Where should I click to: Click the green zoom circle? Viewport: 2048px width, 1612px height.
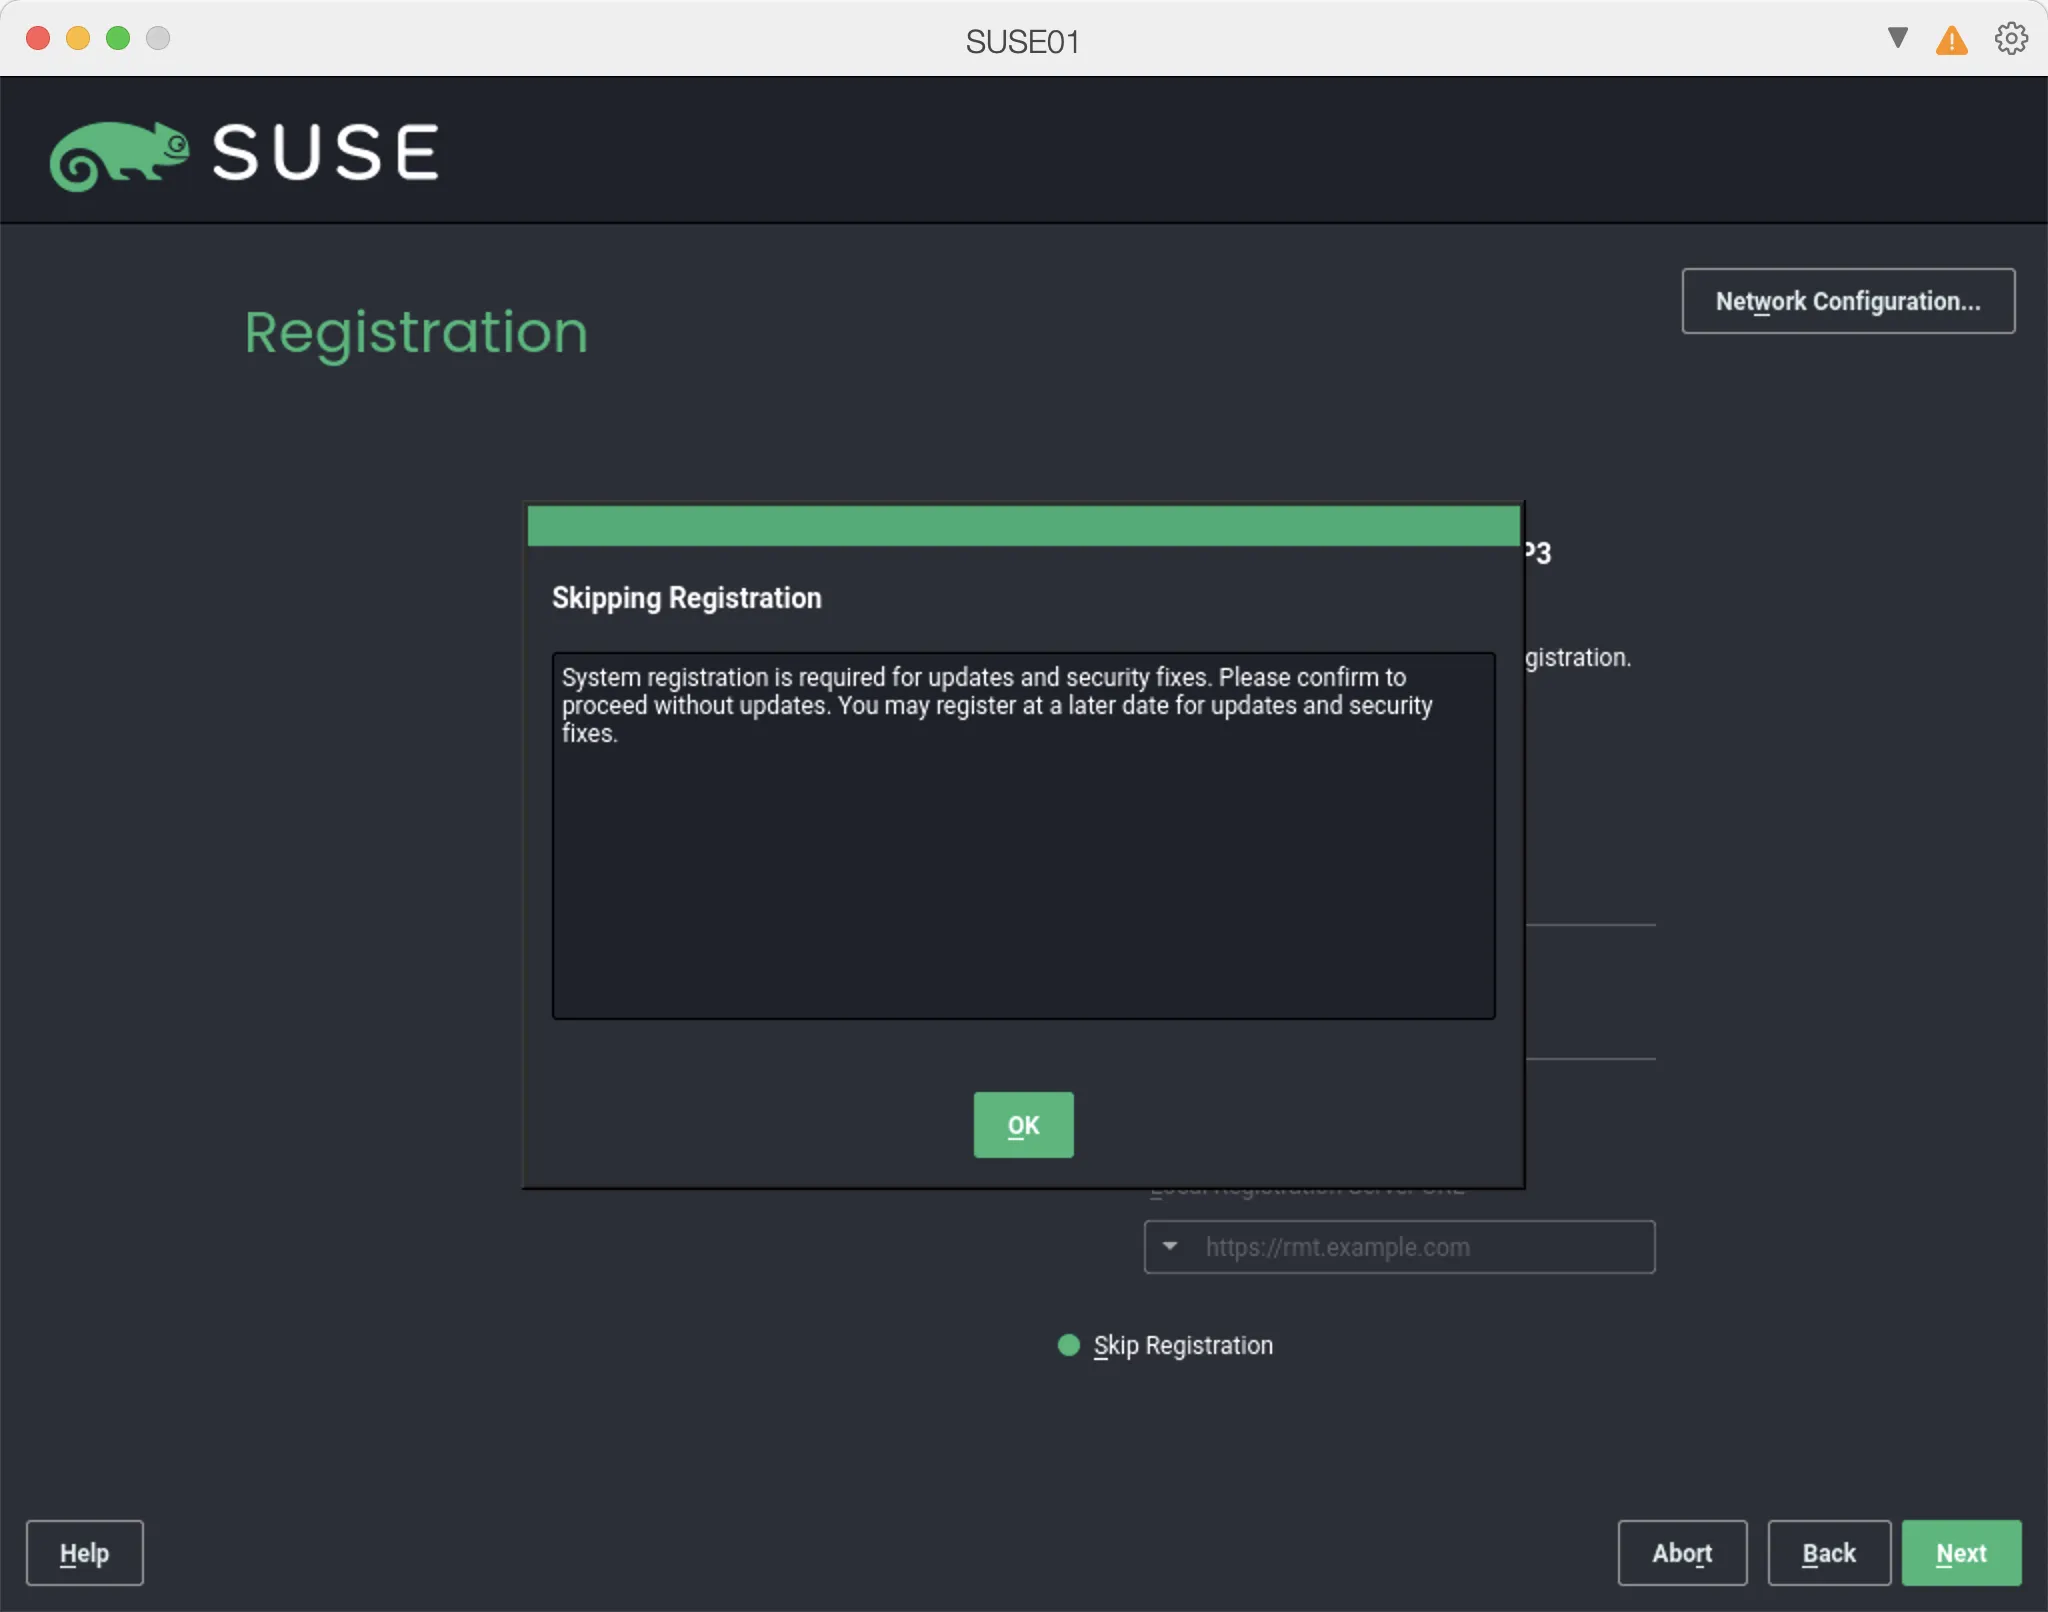point(118,37)
